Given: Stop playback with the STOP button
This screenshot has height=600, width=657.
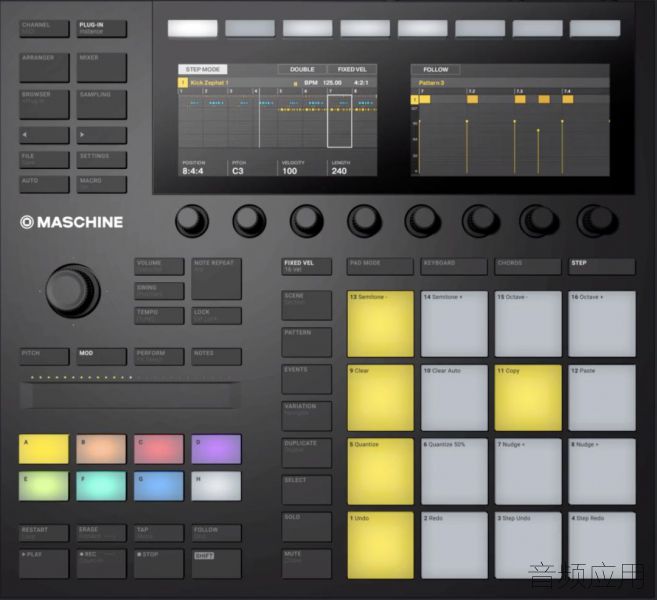Looking at the screenshot, I should click(159, 564).
